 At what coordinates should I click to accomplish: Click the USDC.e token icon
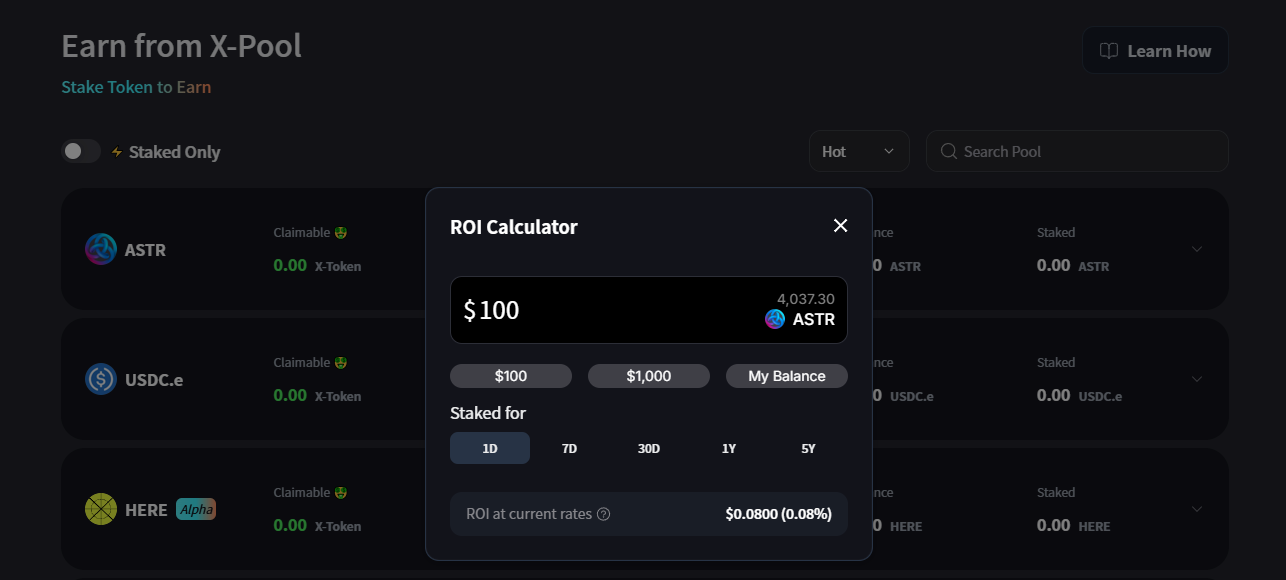[x=101, y=379]
